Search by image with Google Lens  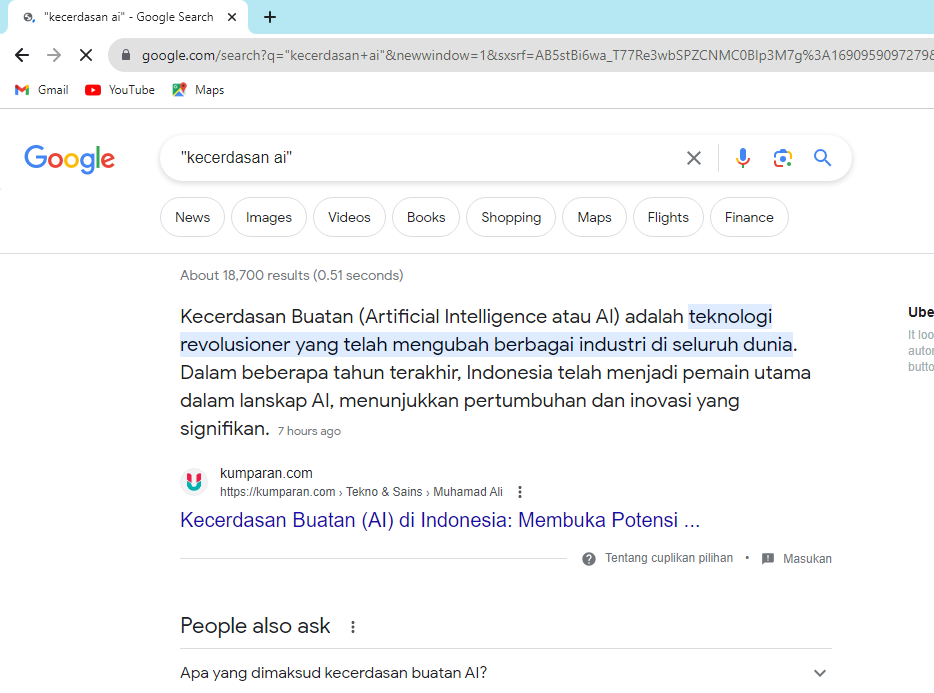pos(782,158)
